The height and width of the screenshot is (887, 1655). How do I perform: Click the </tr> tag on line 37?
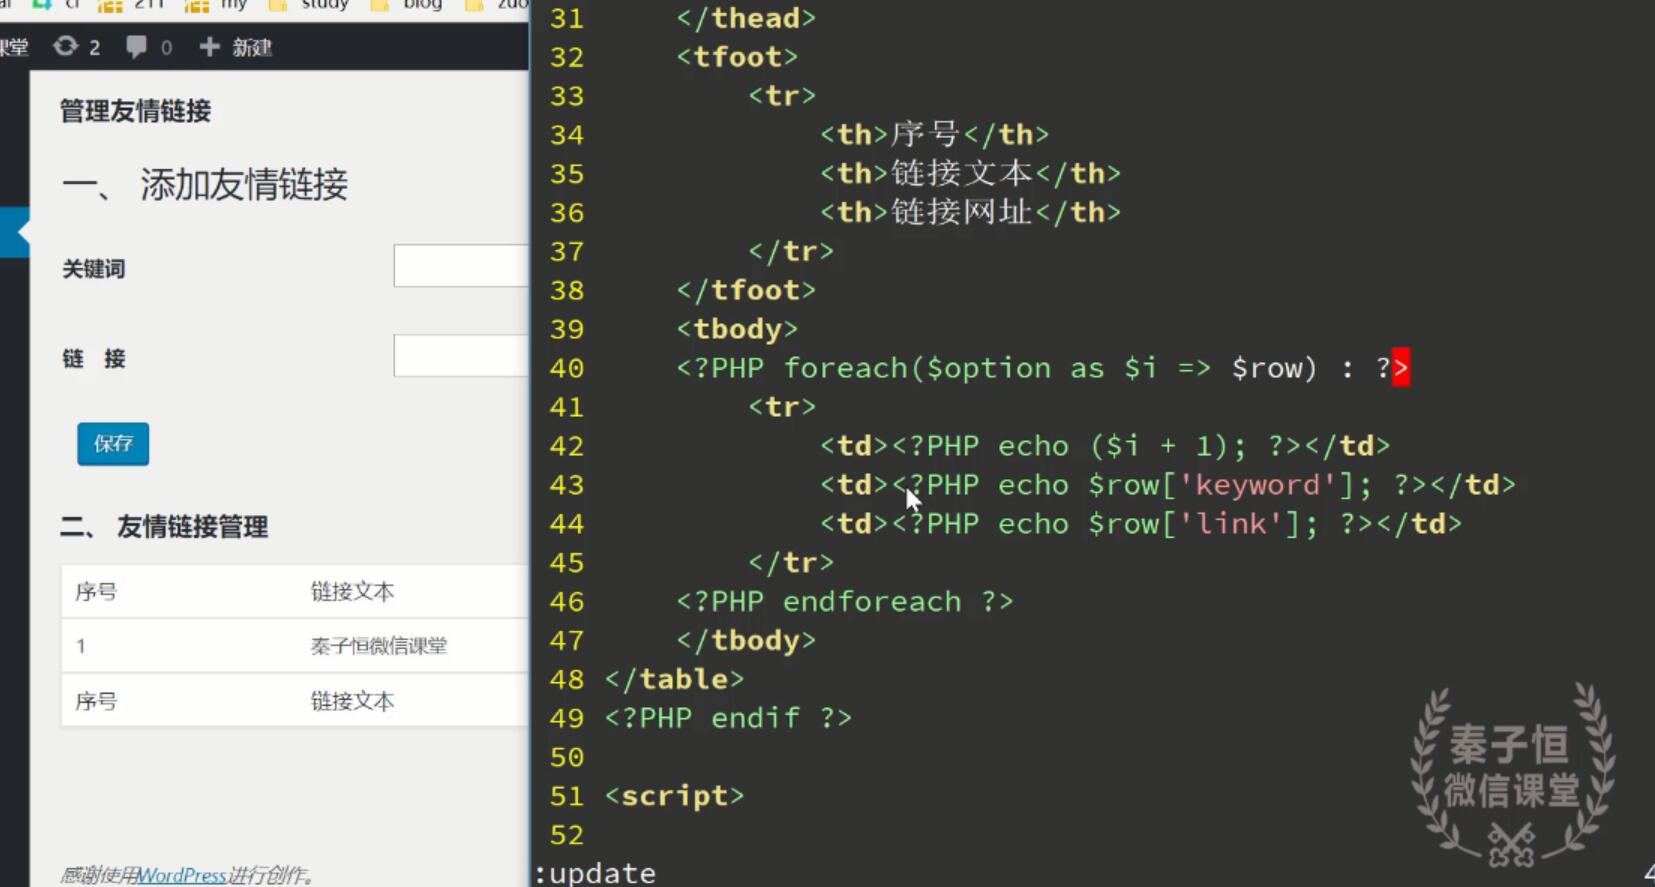pyautogui.click(x=791, y=251)
